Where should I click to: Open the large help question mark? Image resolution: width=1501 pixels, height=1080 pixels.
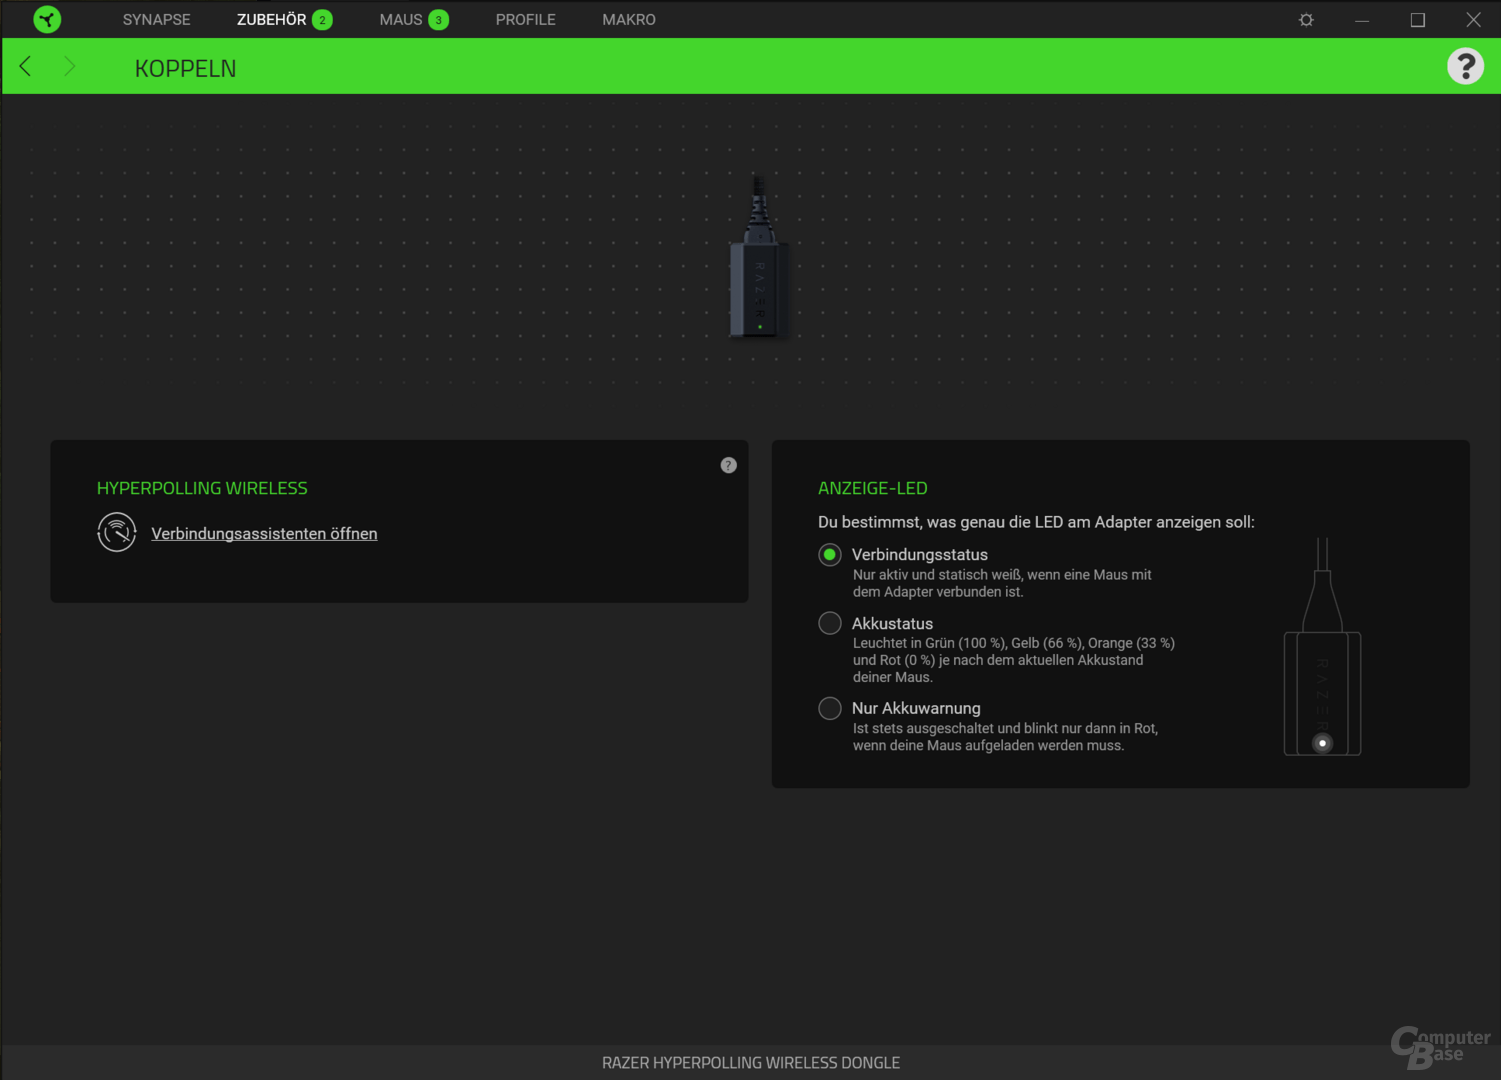coord(1465,66)
